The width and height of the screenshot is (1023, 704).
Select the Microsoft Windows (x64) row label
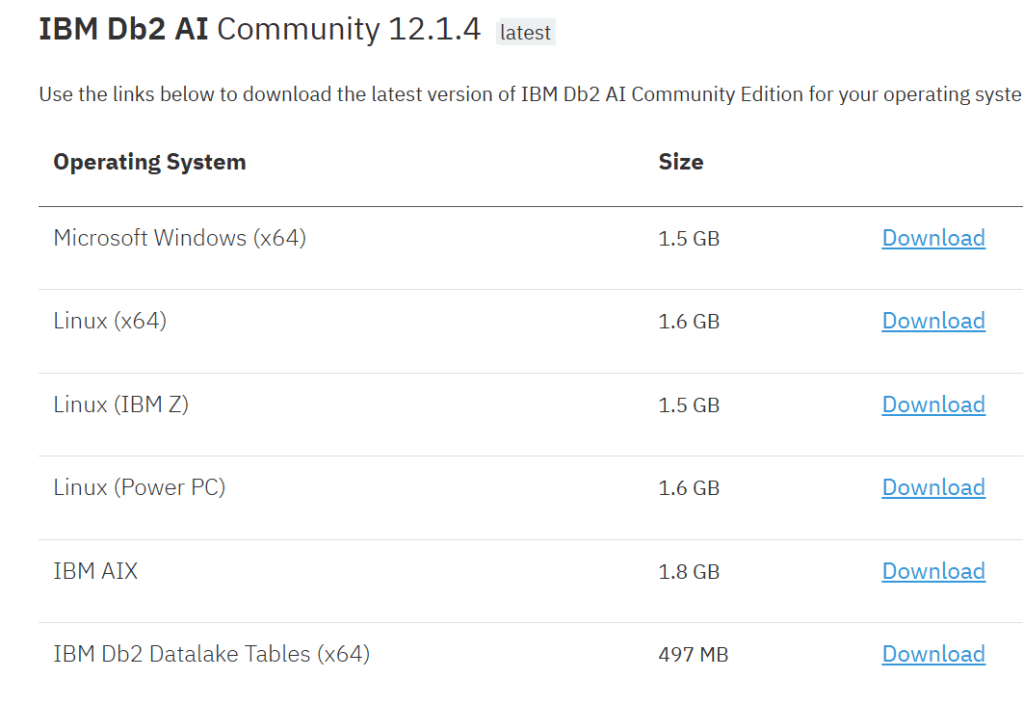179,238
